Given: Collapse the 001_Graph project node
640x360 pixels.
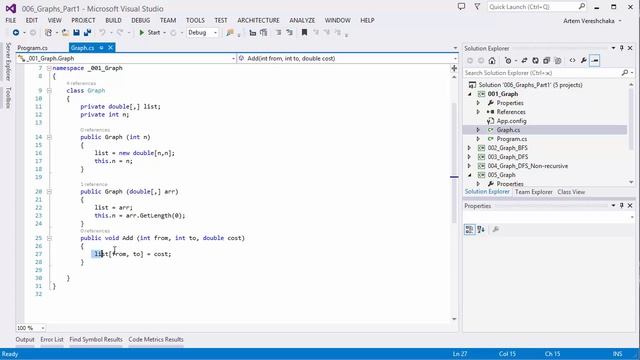Looking at the screenshot, I should tap(469, 94).
